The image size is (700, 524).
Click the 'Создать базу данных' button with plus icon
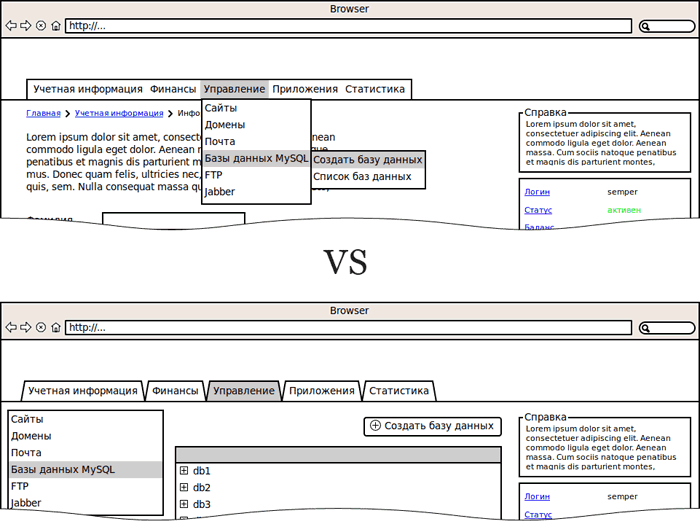click(x=431, y=426)
